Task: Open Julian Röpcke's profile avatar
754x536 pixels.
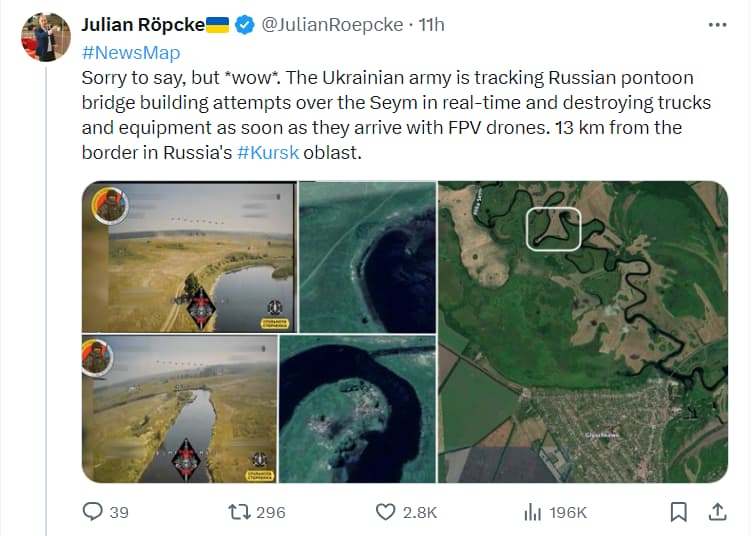Action: pos(46,37)
